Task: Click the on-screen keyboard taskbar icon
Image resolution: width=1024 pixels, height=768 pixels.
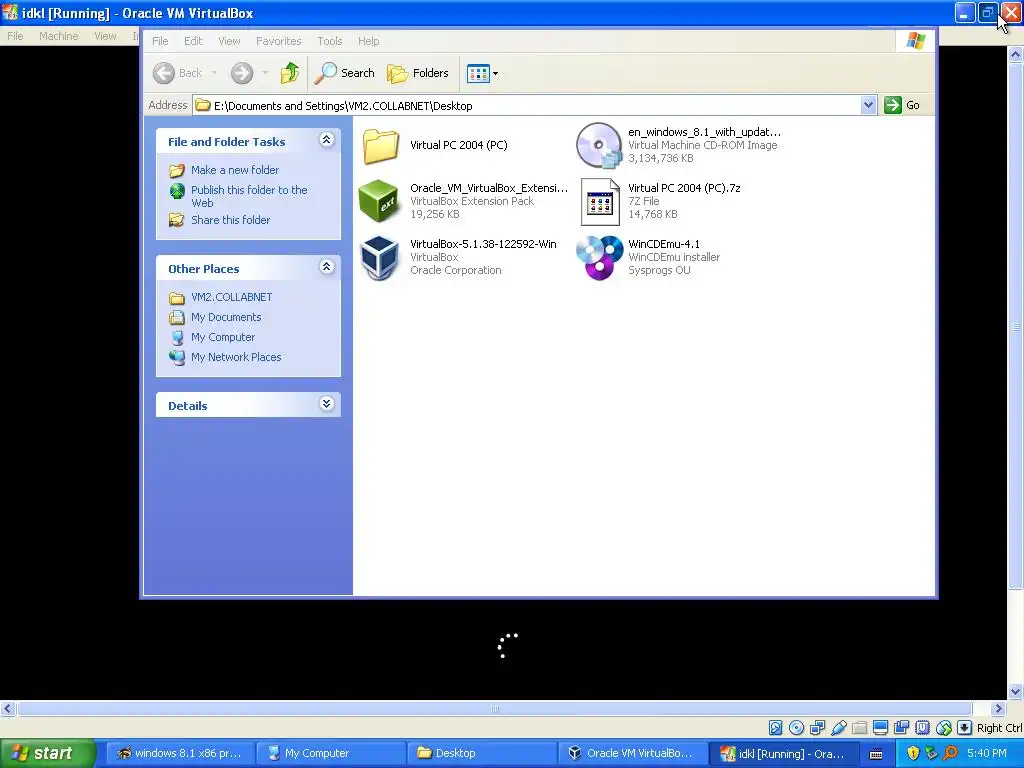Action: (876, 754)
